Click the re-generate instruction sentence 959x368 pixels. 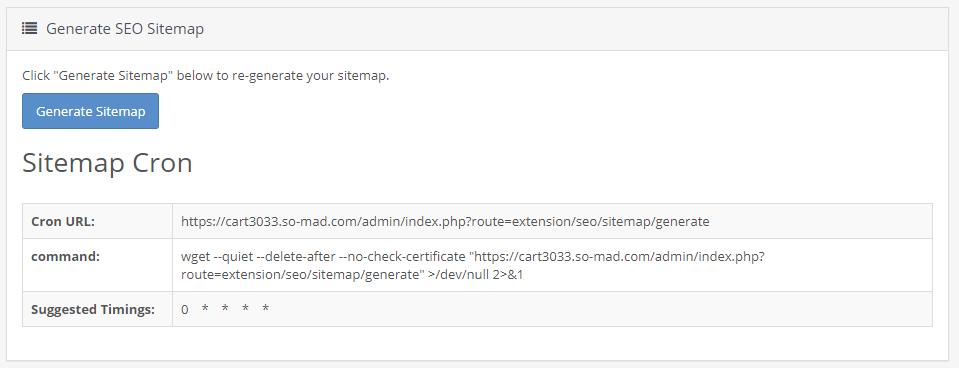(x=206, y=76)
